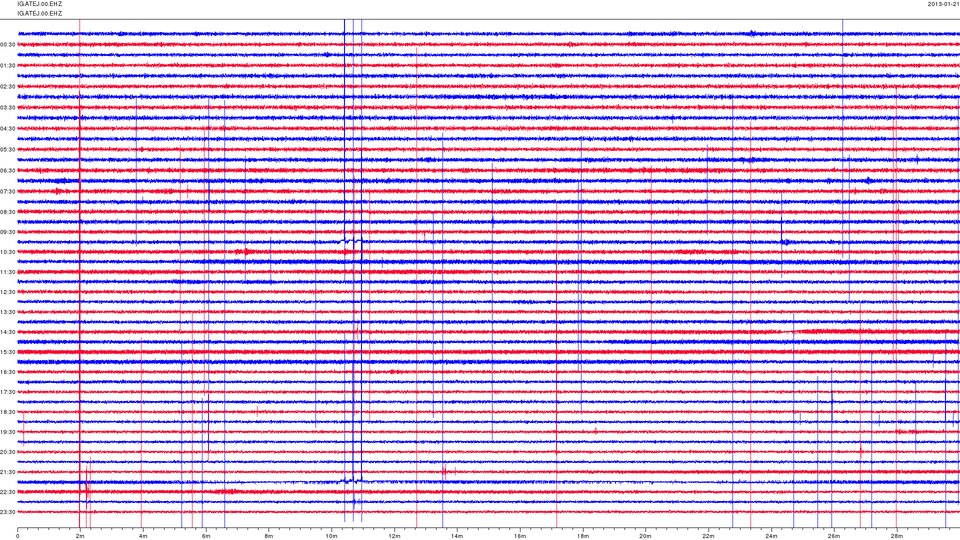
Task: Click the 04:30 time label
Action: click(x=7, y=129)
